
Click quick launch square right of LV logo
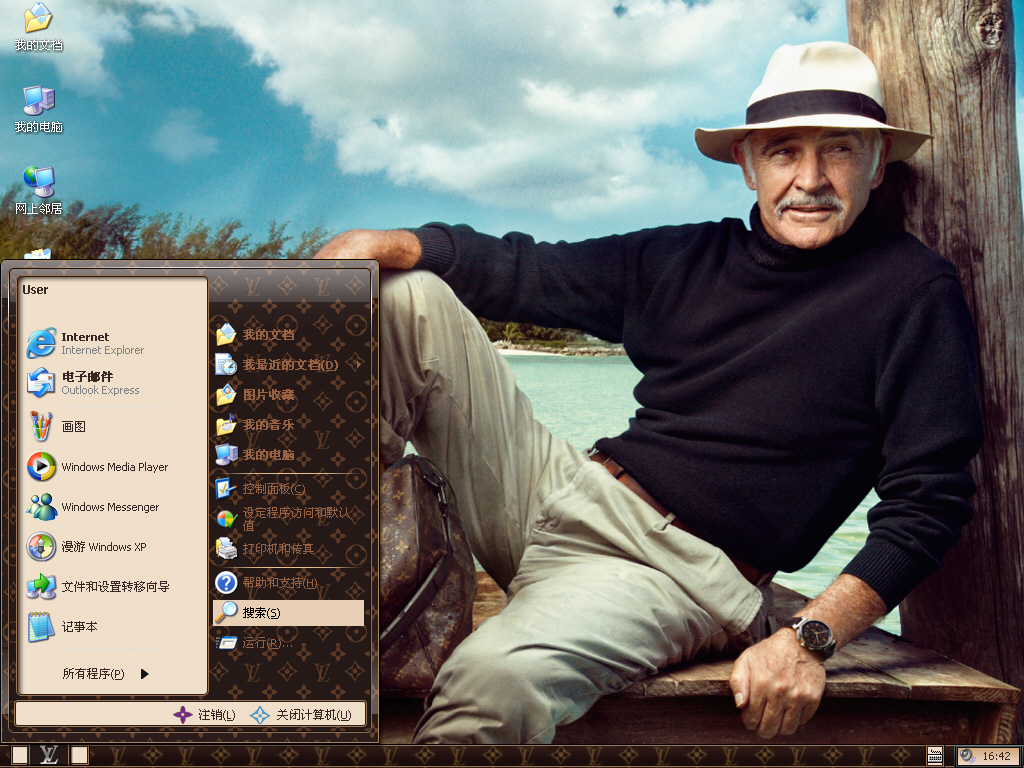pos(80,756)
